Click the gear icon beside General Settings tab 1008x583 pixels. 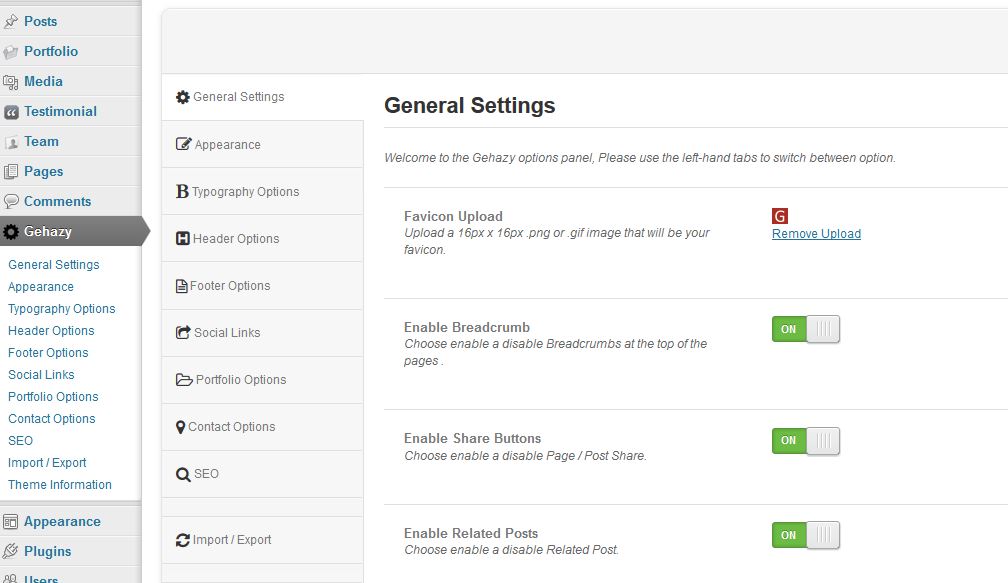tap(183, 98)
